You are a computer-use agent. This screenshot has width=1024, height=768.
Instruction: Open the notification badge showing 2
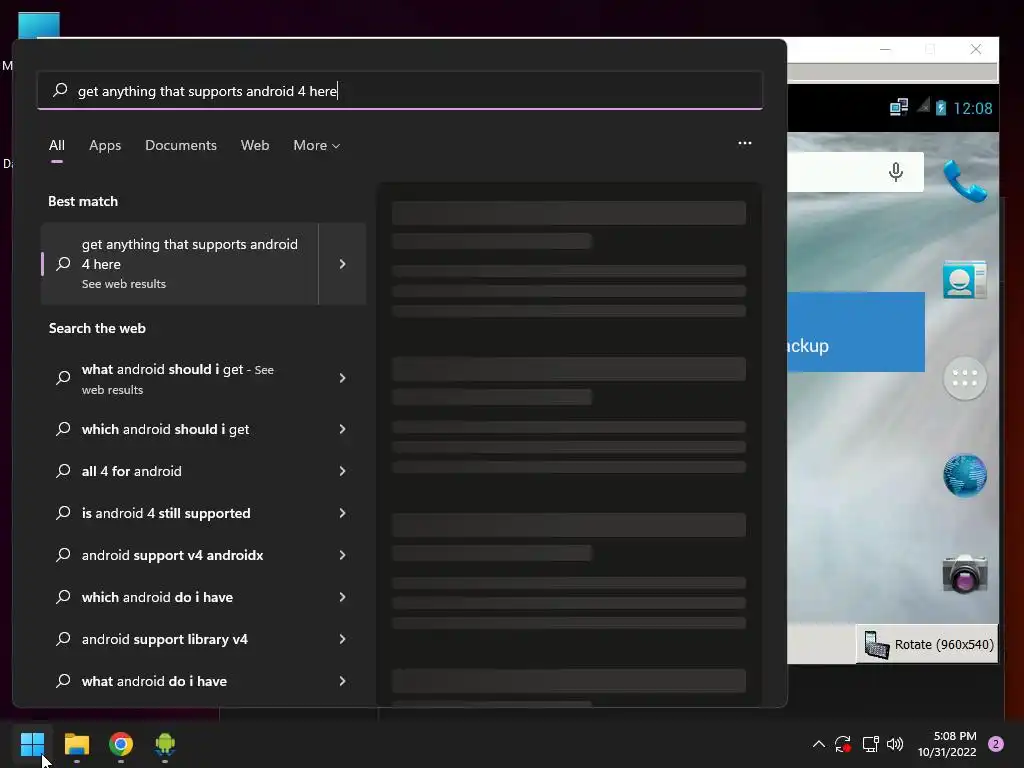coord(995,744)
